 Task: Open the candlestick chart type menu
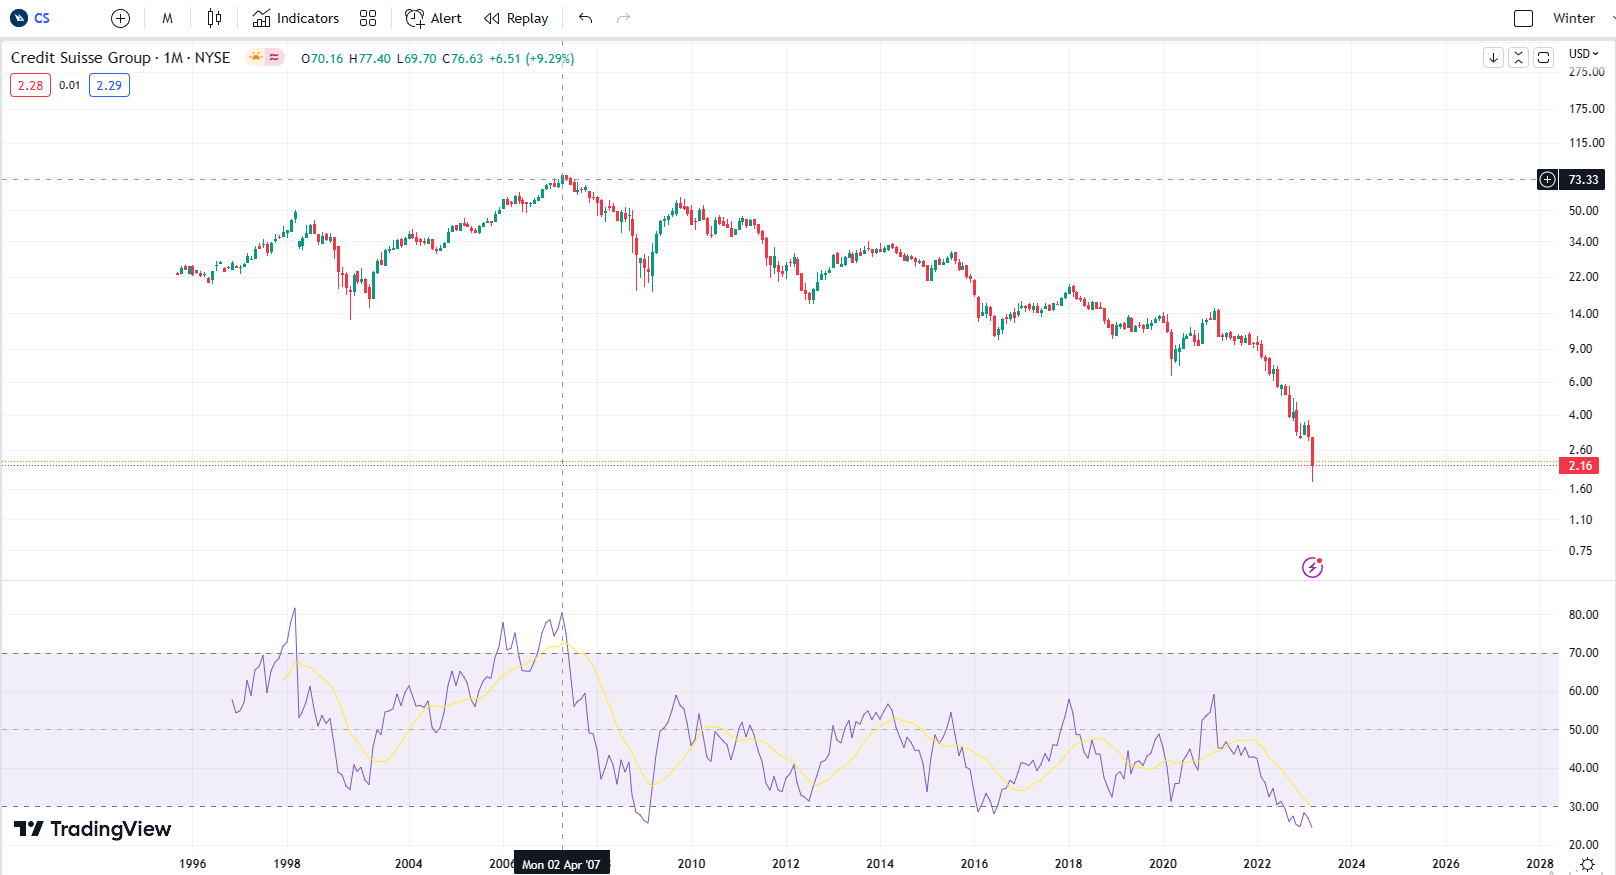214,18
